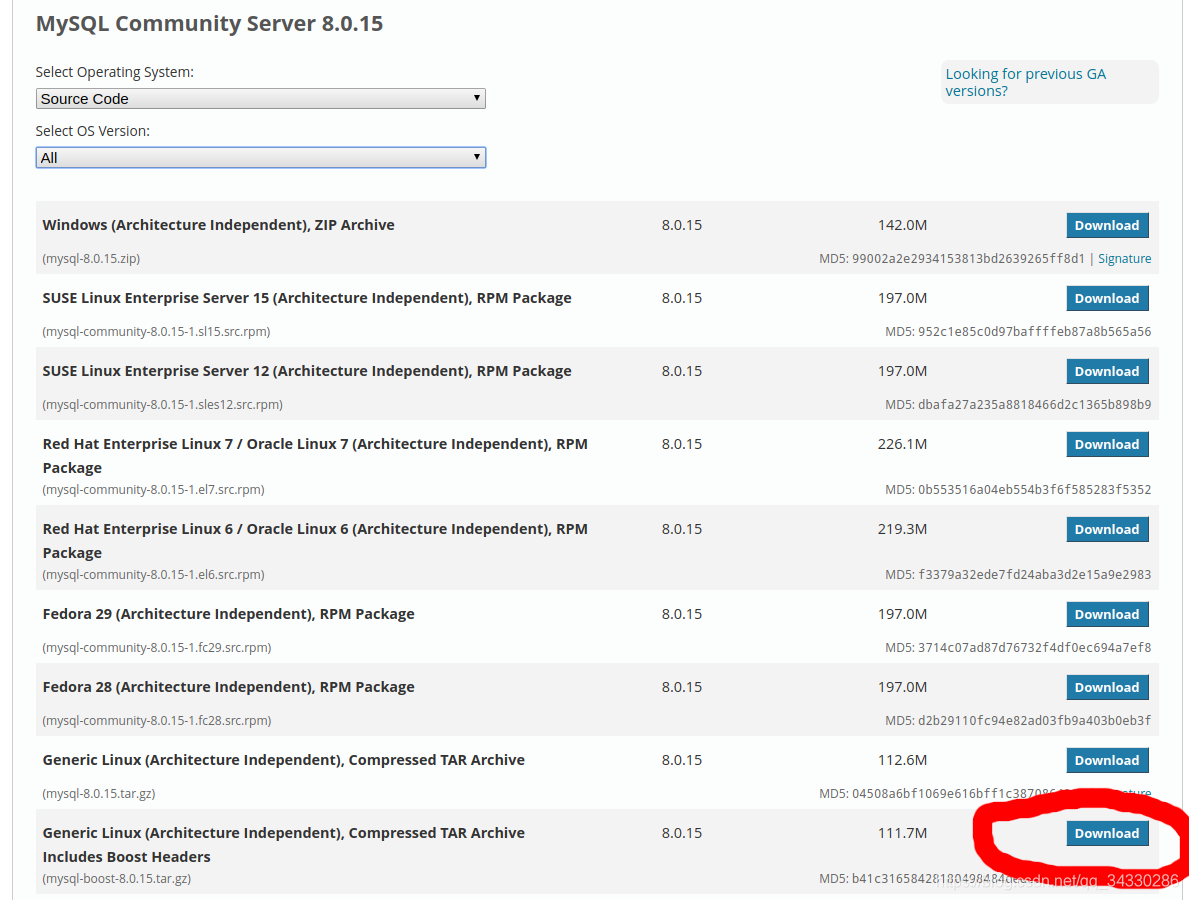Open the Select Operating System dropdown
This screenshot has width=1189, height=900.
260,99
